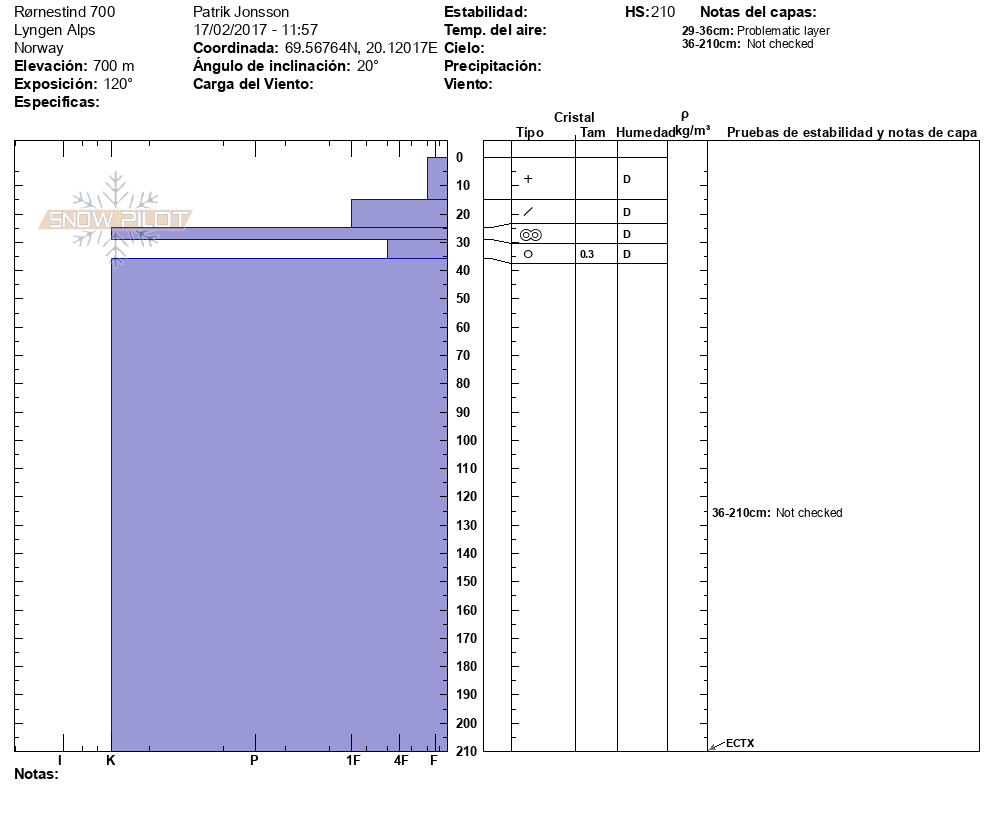The width and height of the screenshot is (994, 840).
Task: Click the '36-210cm: Not checked' note in the layer column
Action: (777, 513)
